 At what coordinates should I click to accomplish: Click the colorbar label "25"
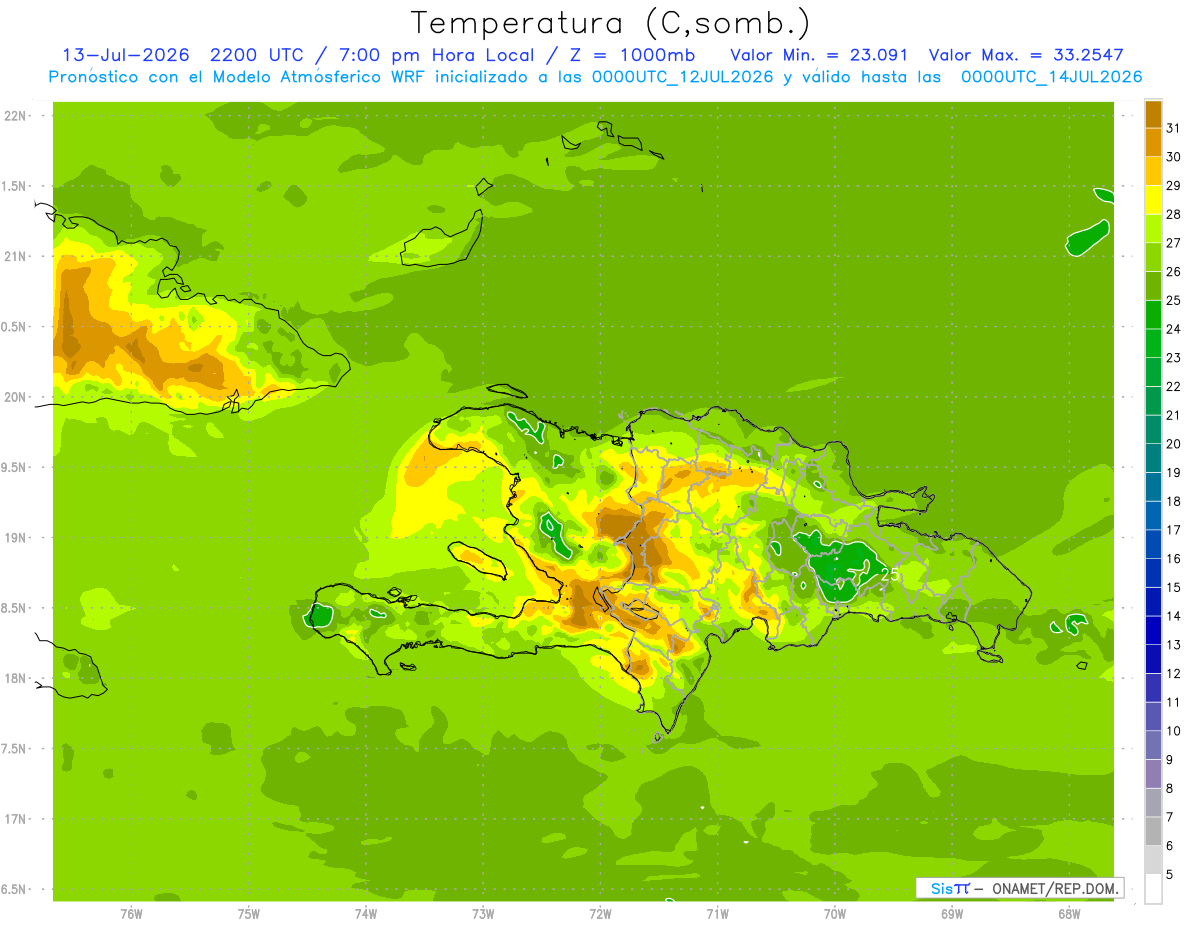coord(1173,300)
